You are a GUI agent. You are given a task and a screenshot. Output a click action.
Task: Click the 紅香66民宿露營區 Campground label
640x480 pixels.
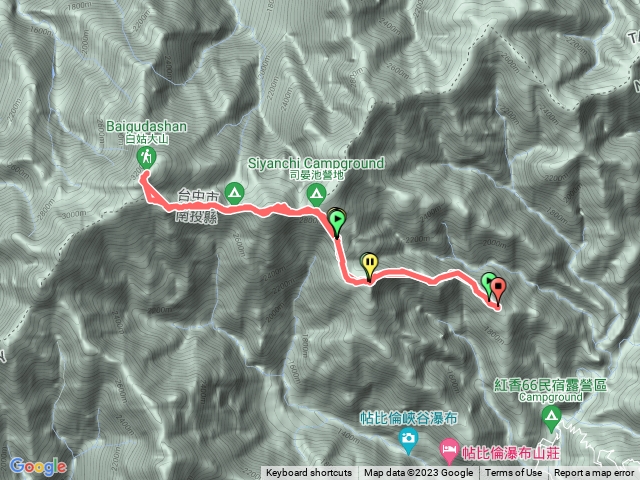pyautogui.click(x=551, y=390)
